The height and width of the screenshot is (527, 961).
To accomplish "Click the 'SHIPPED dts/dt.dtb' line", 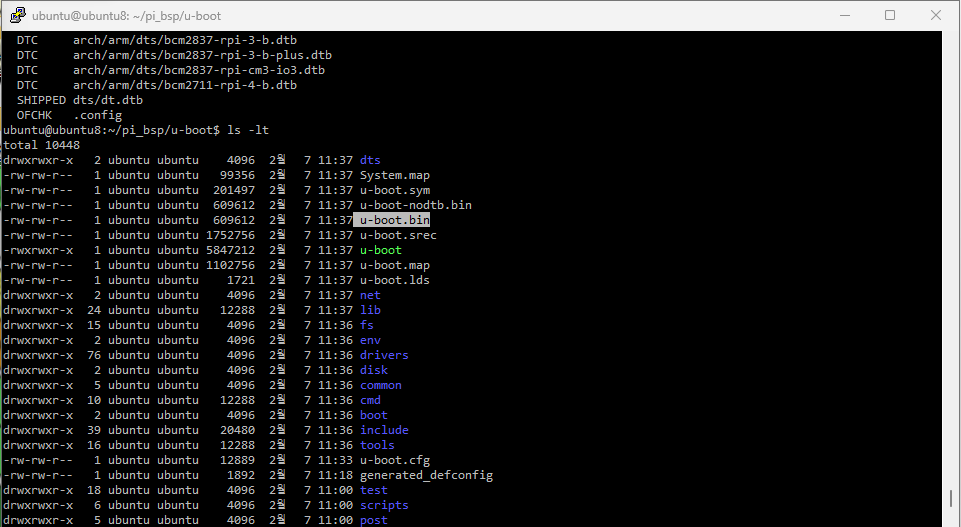I will tap(80, 100).
